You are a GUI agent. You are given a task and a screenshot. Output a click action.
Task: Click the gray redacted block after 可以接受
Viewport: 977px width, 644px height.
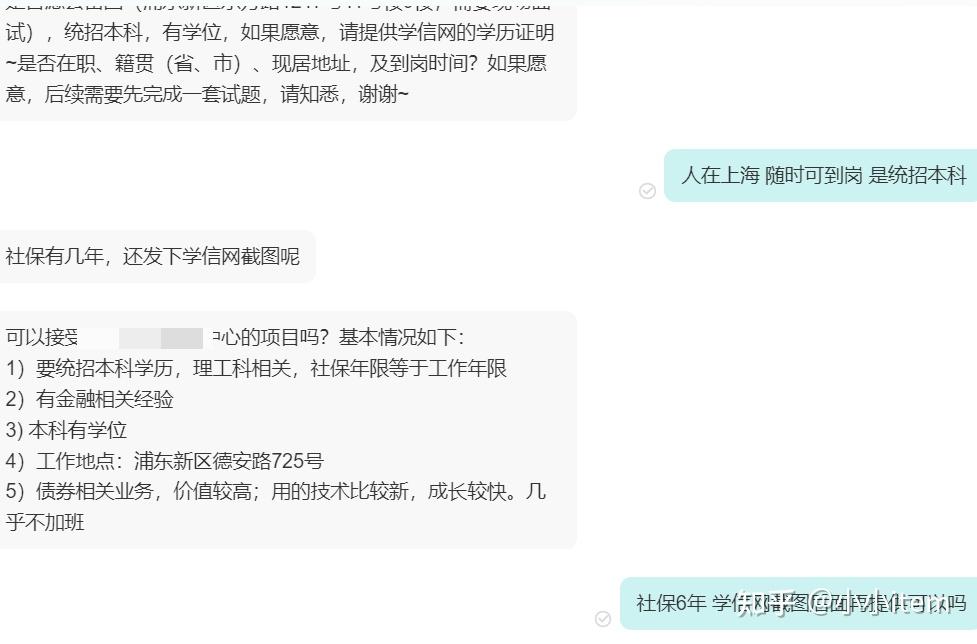point(161,338)
